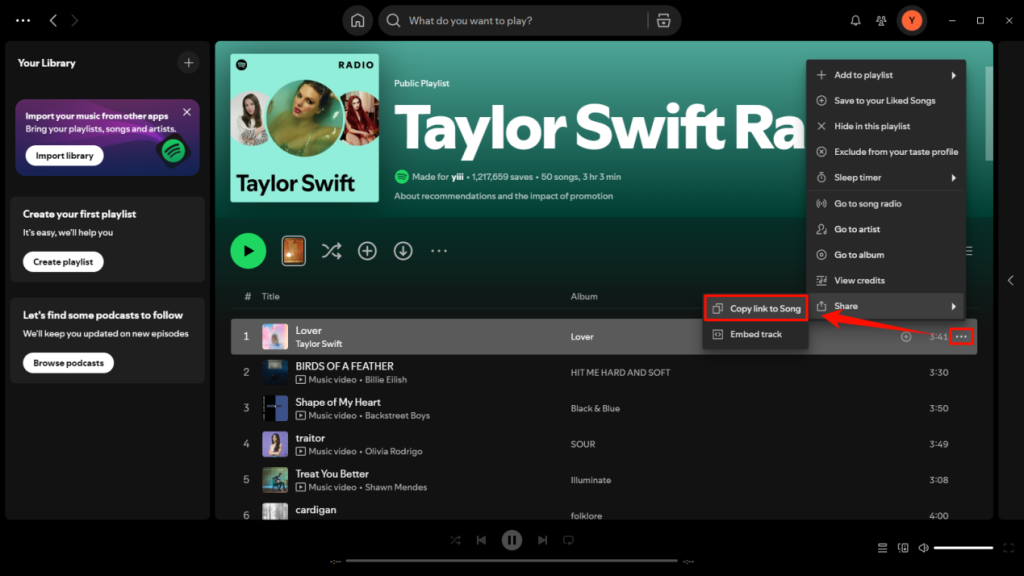Open the SOUR album link
The width and height of the screenshot is (1024, 576).
coord(583,445)
